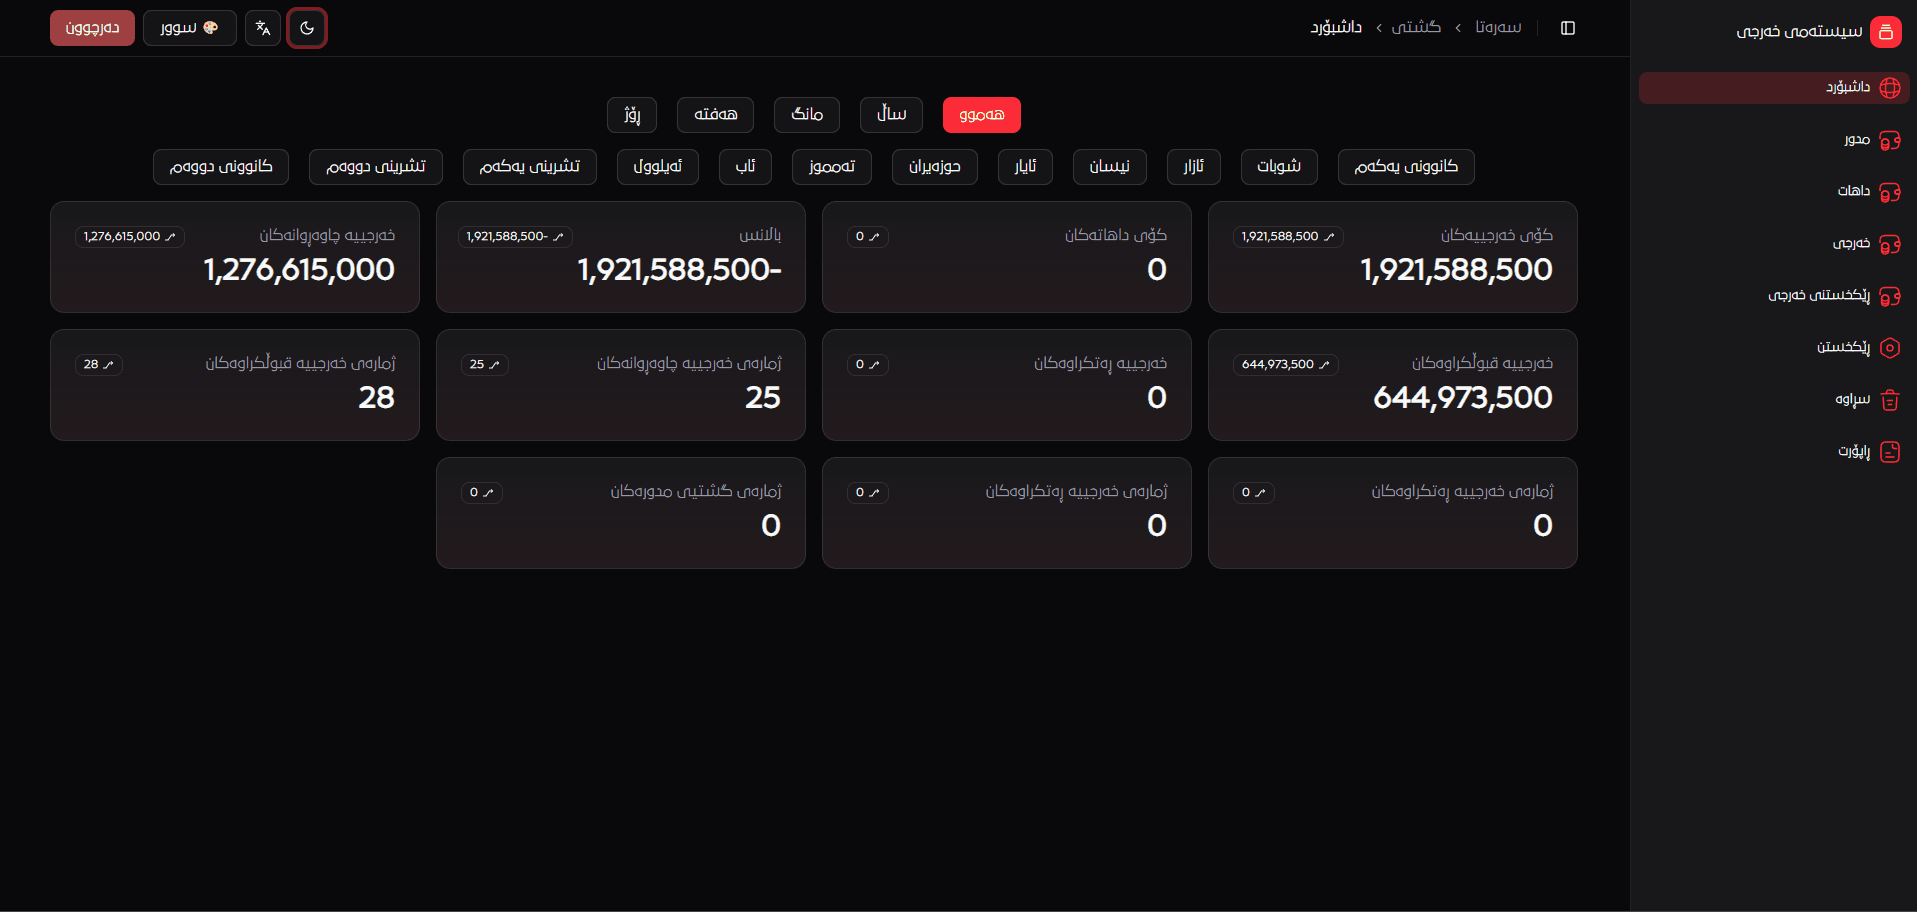Screen dimensions: 1917x912
Task: Switch to the مانگ (month) filter tab
Action: point(806,115)
